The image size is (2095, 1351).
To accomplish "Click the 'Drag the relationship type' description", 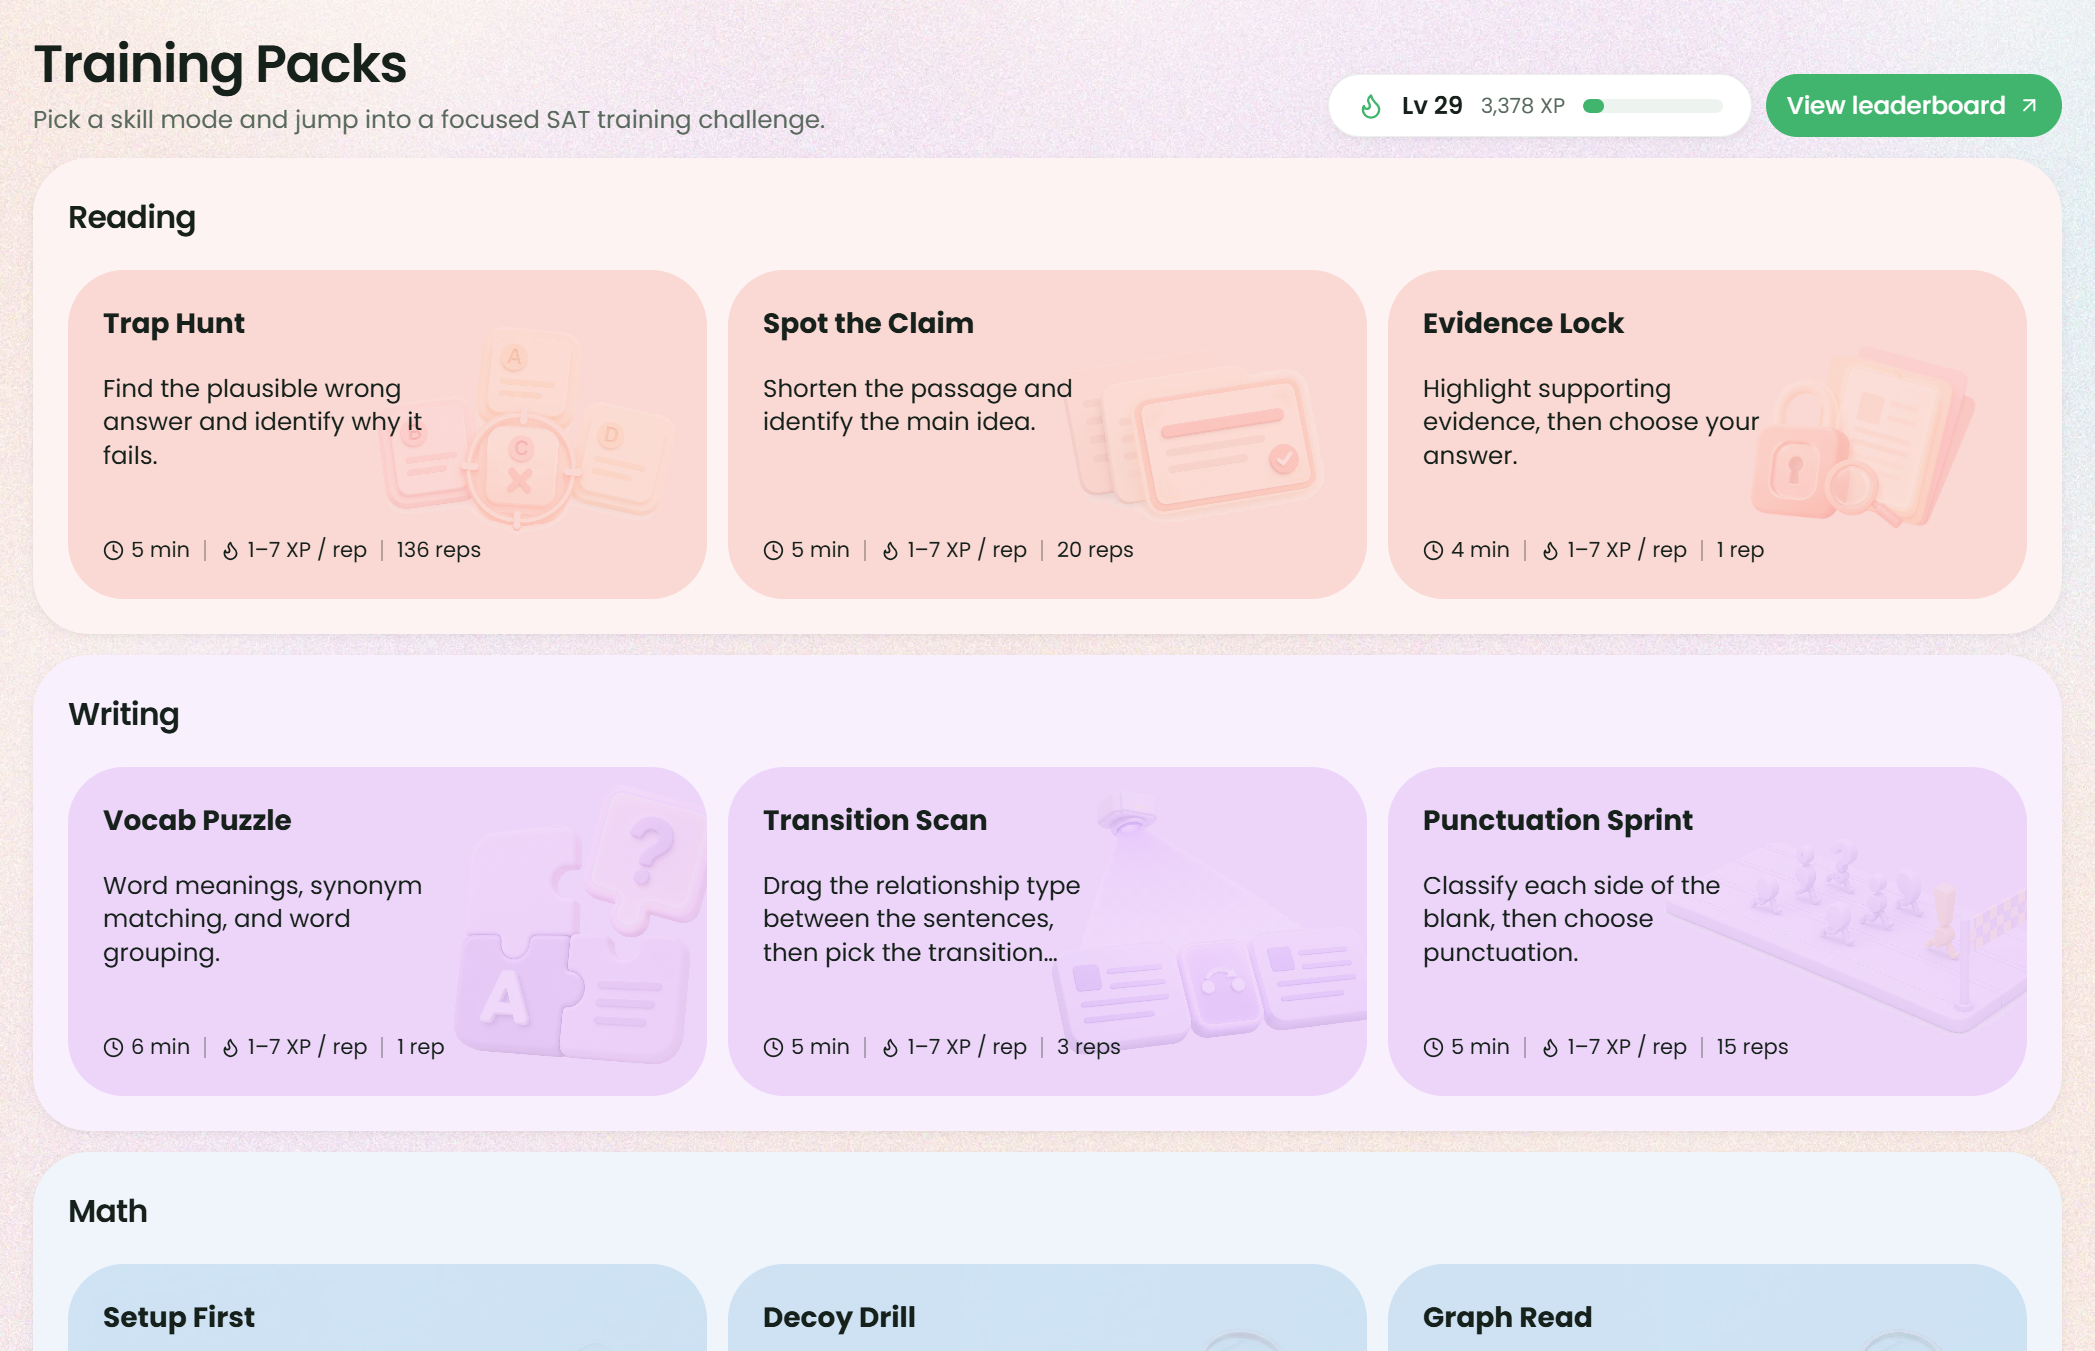I will [921, 919].
